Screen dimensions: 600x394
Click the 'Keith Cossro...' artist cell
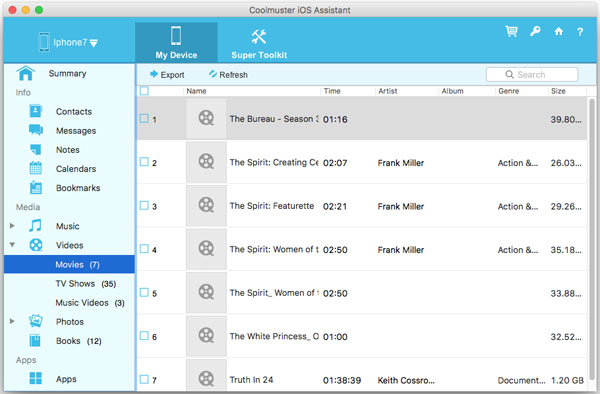click(406, 380)
